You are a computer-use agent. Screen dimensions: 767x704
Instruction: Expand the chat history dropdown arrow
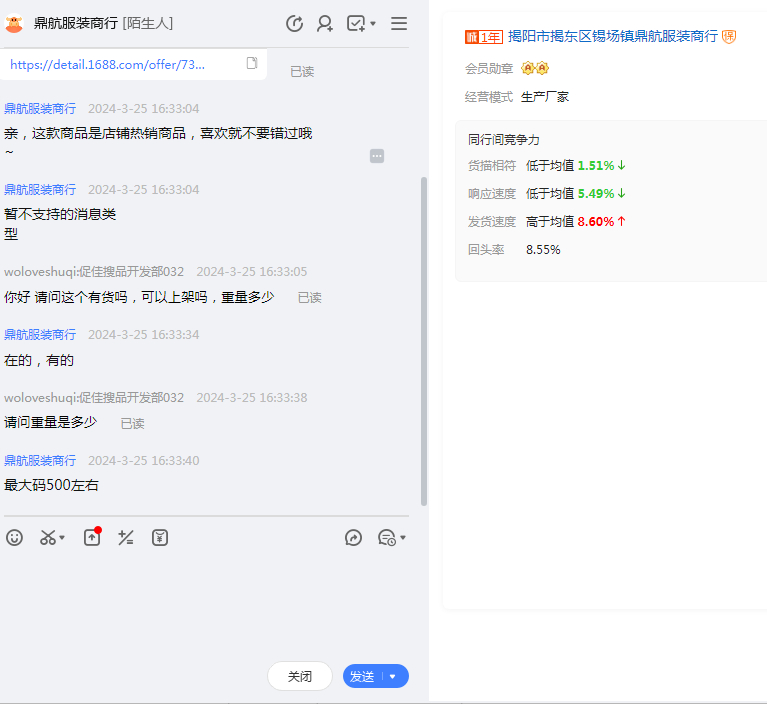point(403,539)
